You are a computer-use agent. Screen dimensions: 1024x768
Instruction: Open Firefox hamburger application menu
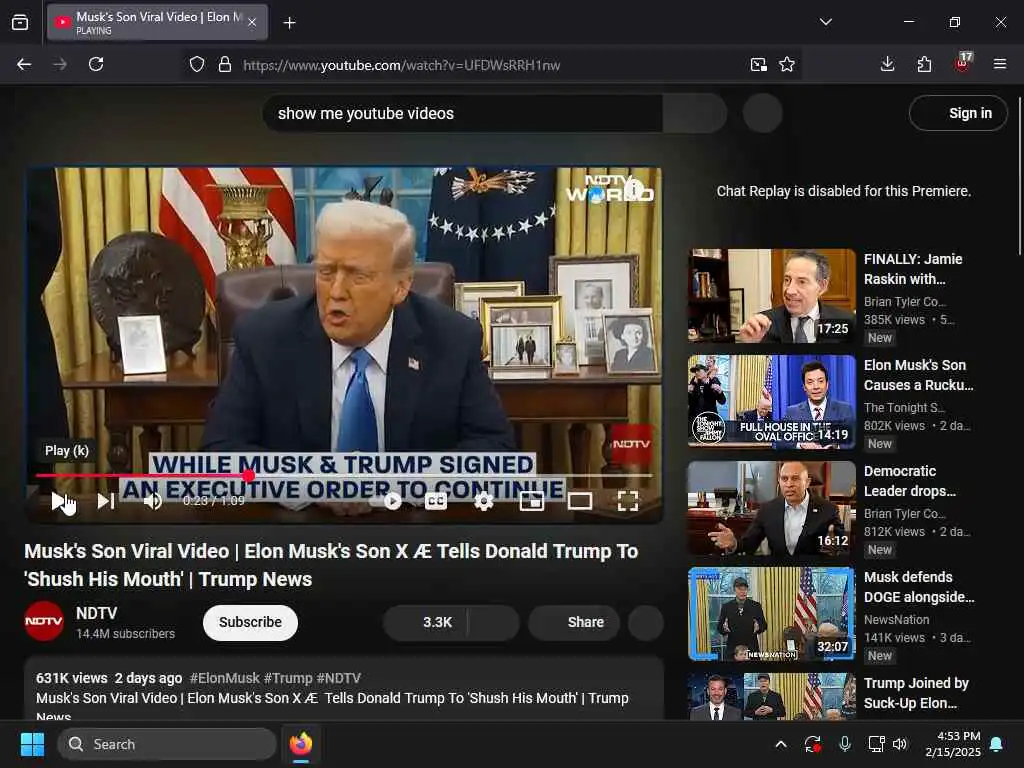pyautogui.click(x=1000, y=64)
